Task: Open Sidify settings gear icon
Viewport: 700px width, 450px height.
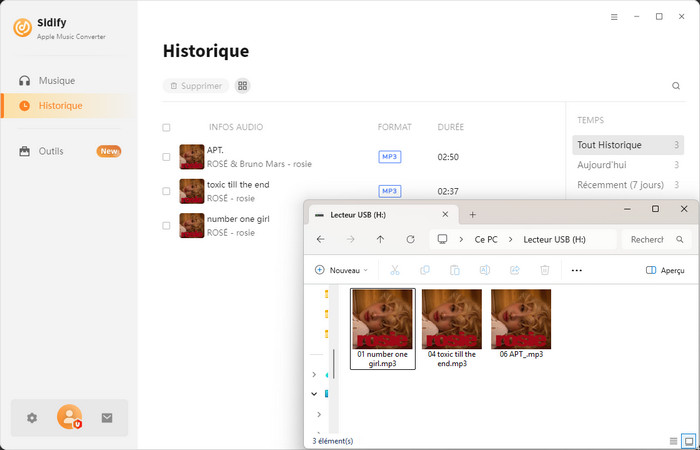Action: [x=32, y=418]
